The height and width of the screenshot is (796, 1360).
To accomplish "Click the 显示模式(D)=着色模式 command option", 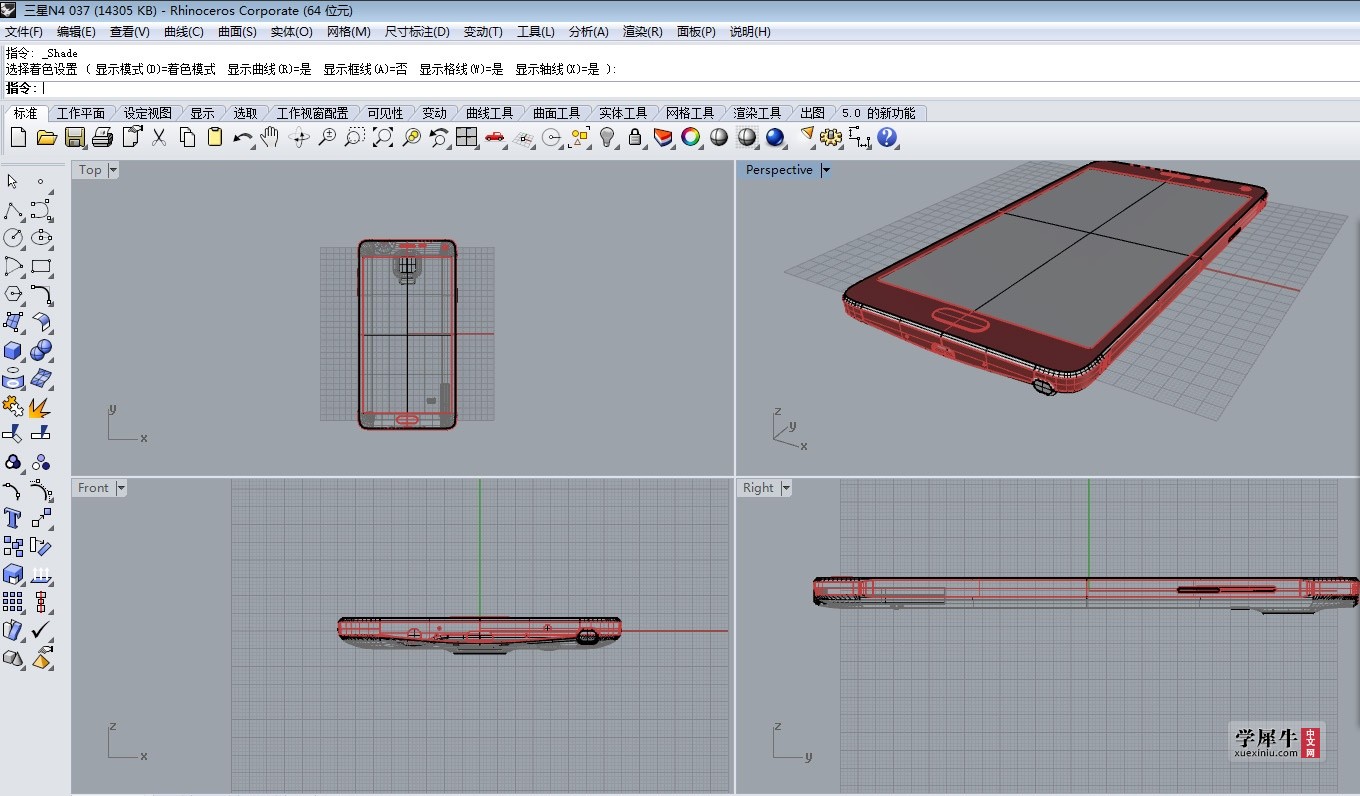I will coord(155,69).
